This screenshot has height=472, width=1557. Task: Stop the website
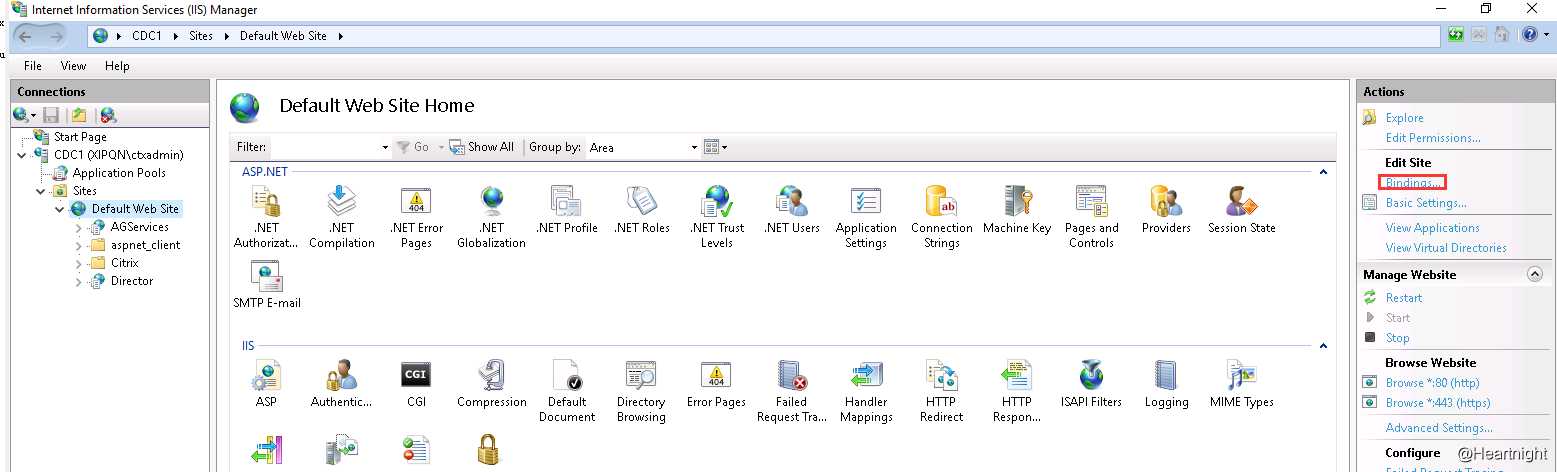pos(1397,338)
